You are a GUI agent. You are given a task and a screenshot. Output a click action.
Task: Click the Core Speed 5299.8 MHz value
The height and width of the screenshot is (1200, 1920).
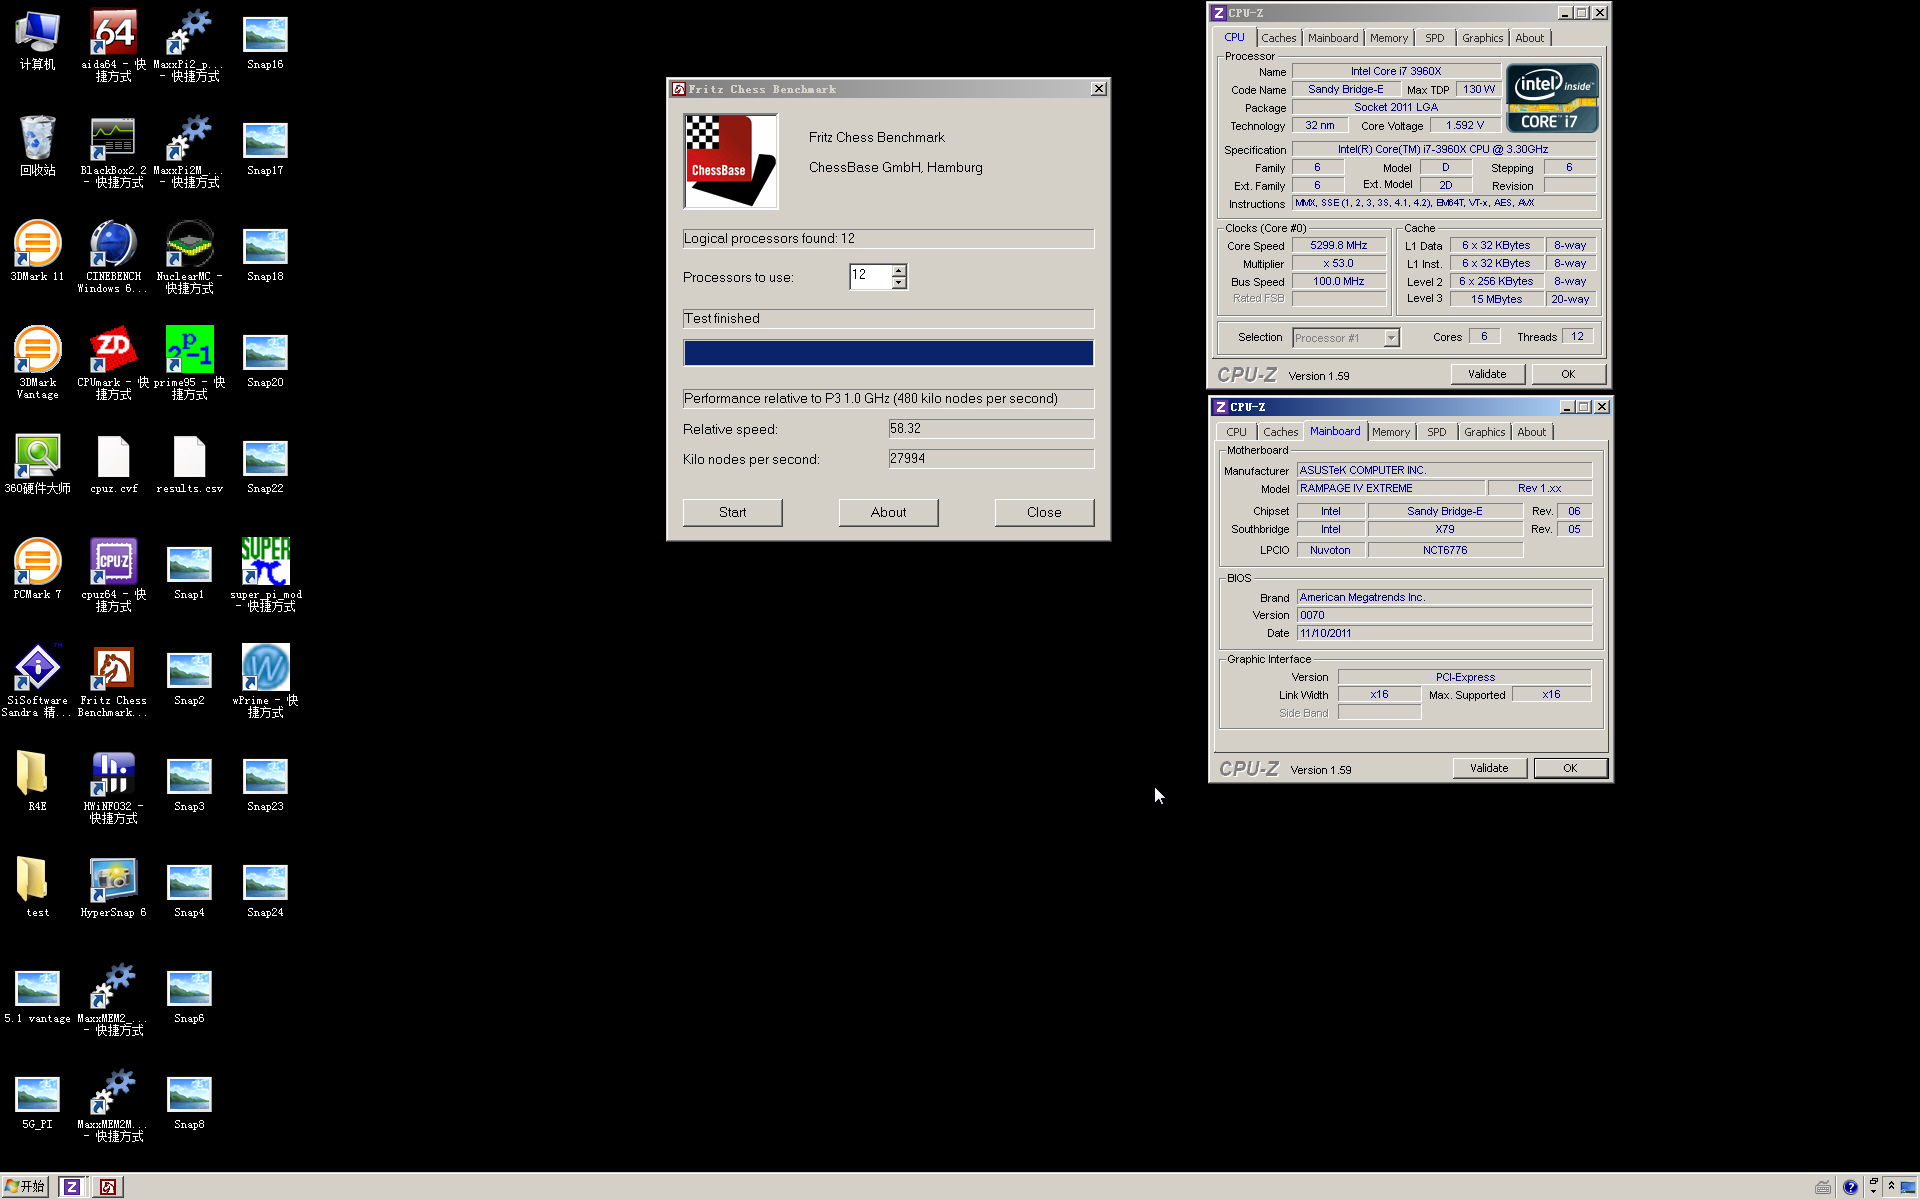[x=1339, y=246]
